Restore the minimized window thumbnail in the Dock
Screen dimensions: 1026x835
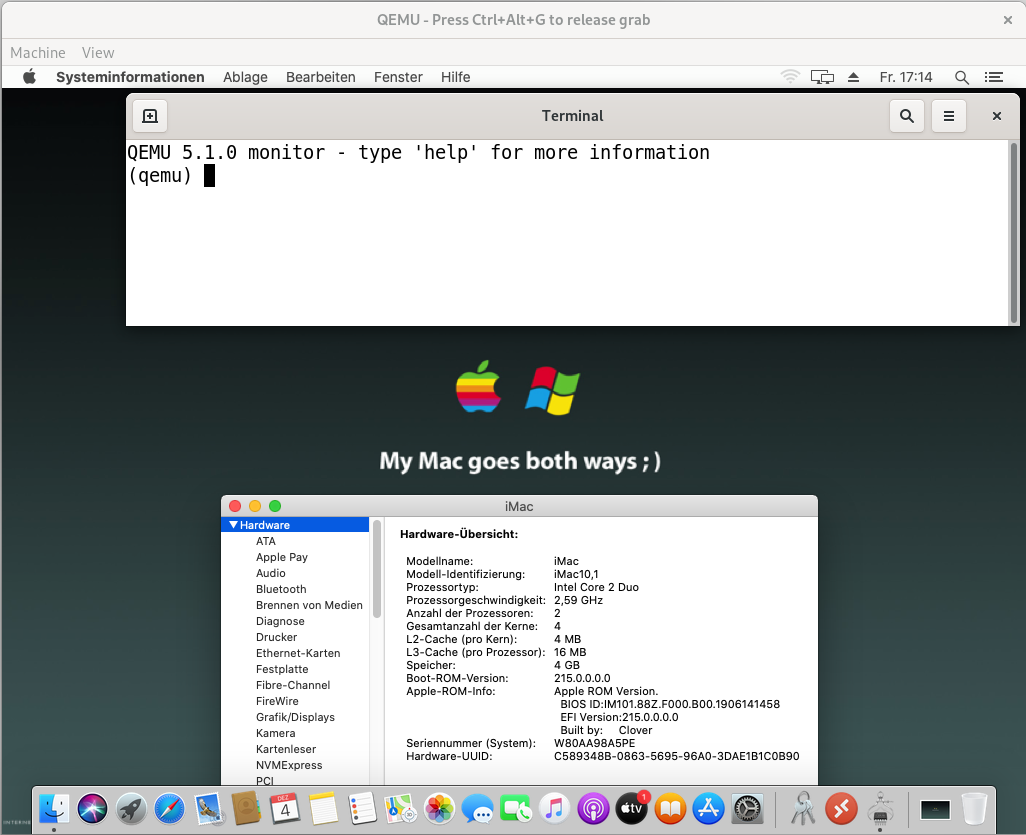(935, 809)
